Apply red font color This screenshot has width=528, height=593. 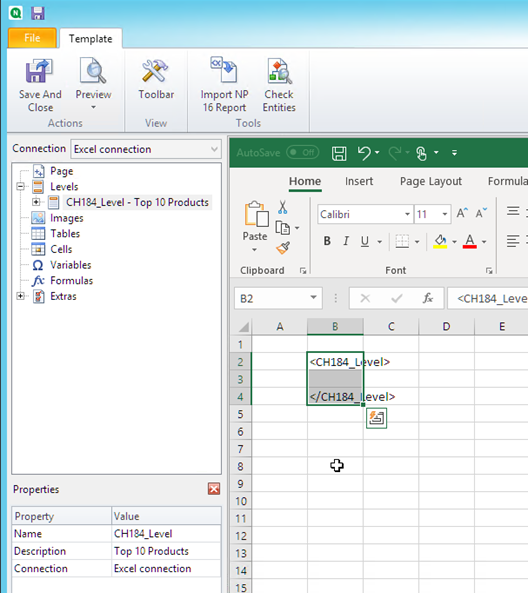pyautogui.click(x=470, y=241)
